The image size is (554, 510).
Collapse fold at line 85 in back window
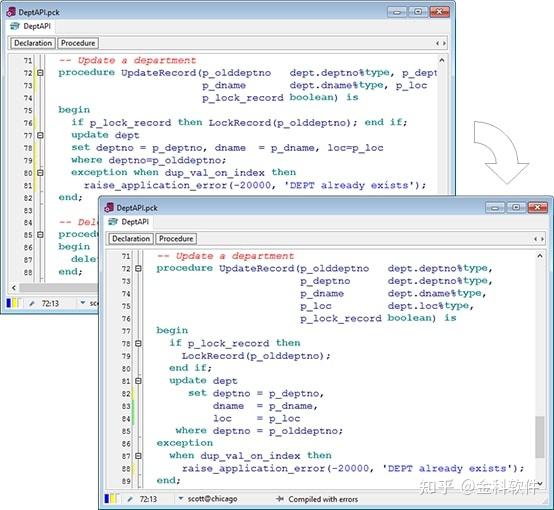coord(40,234)
